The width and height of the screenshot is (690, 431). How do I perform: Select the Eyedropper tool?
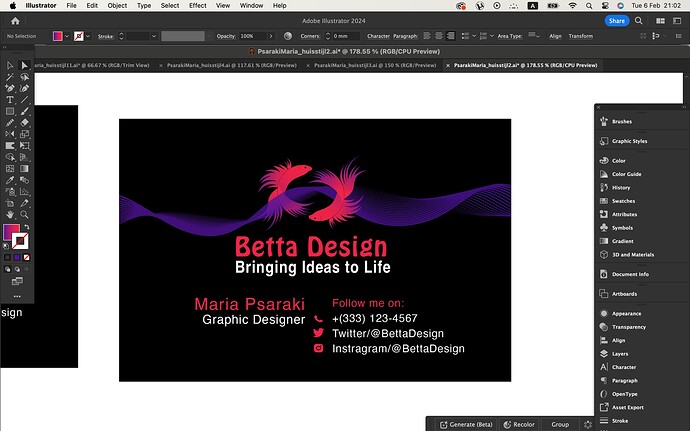point(10,180)
